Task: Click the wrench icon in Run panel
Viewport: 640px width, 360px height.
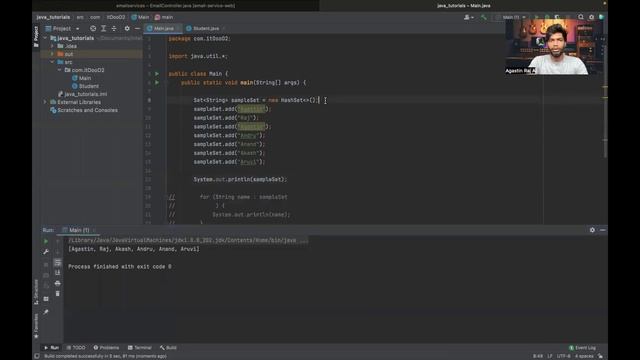Action: click(46, 252)
